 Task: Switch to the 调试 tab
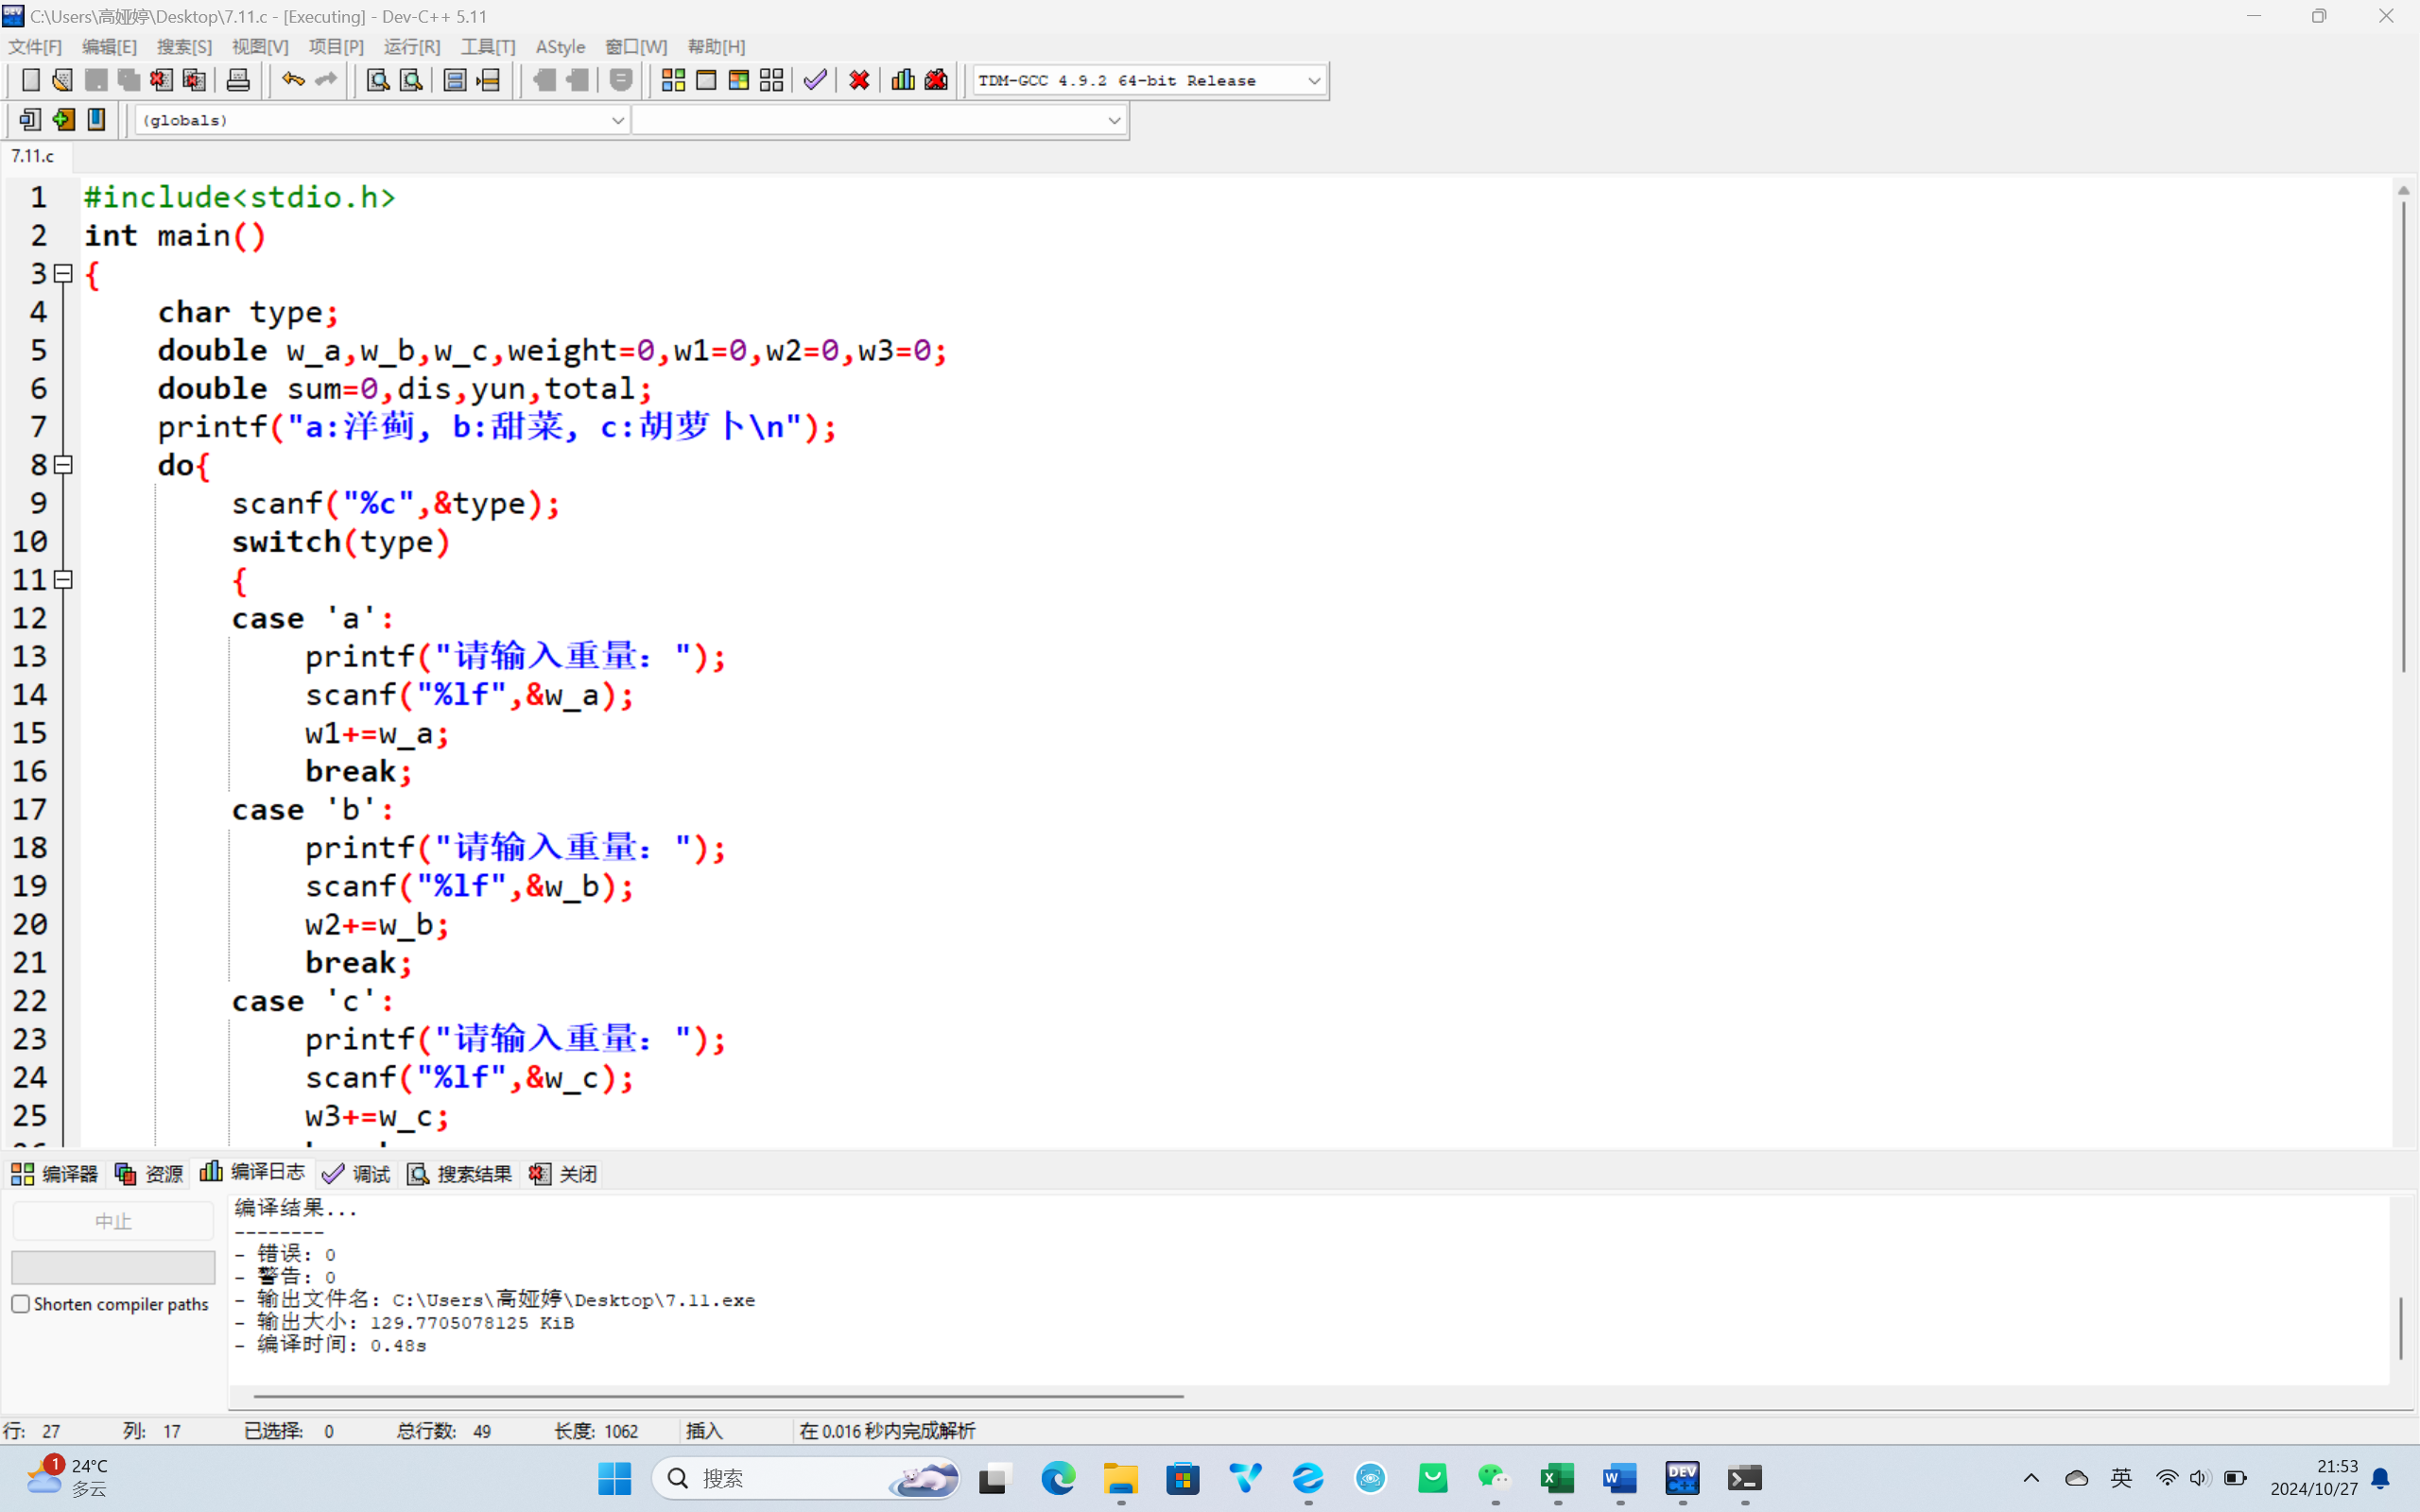click(357, 1174)
